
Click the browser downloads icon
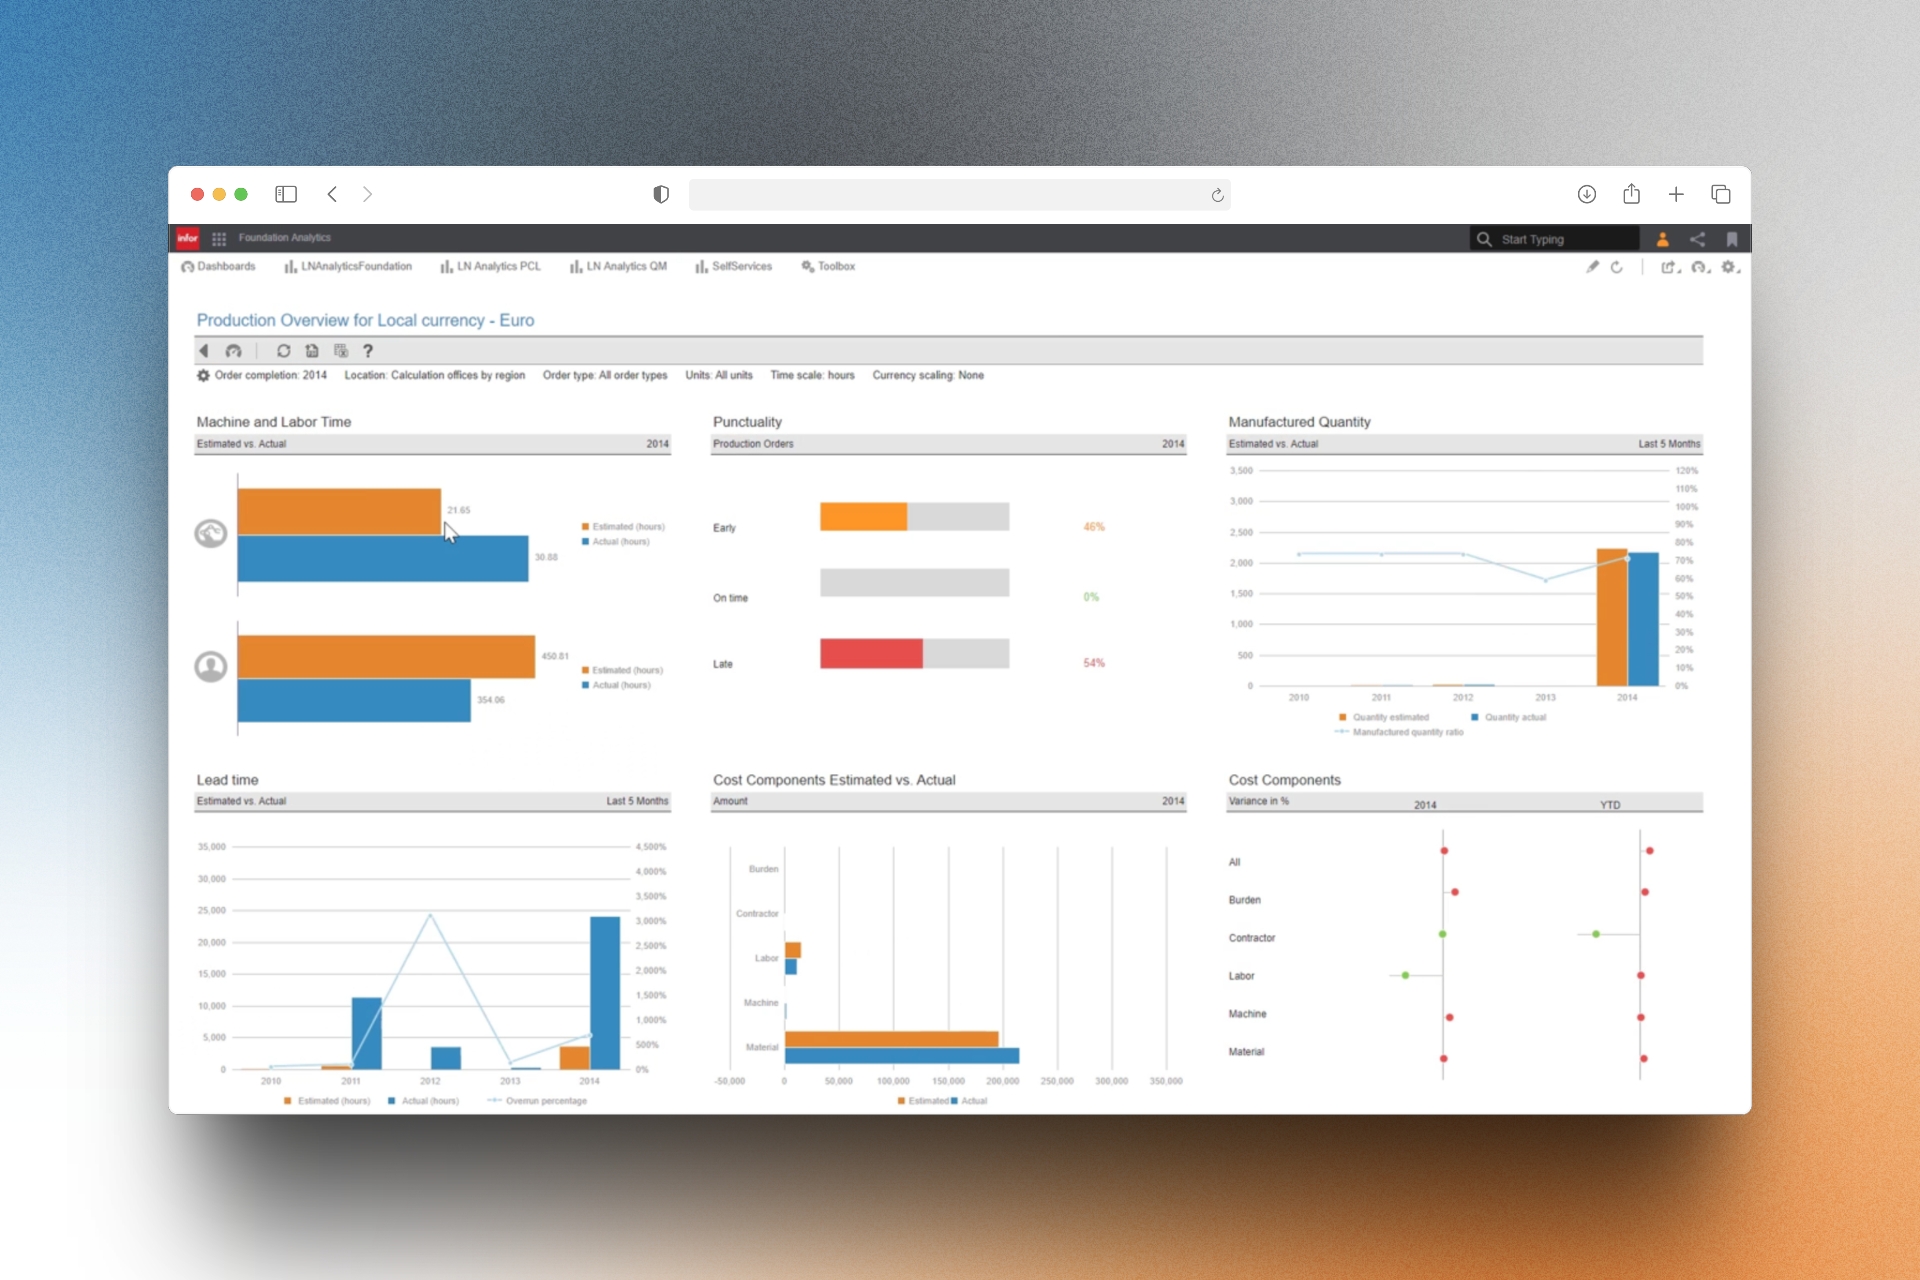pos(1587,194)
